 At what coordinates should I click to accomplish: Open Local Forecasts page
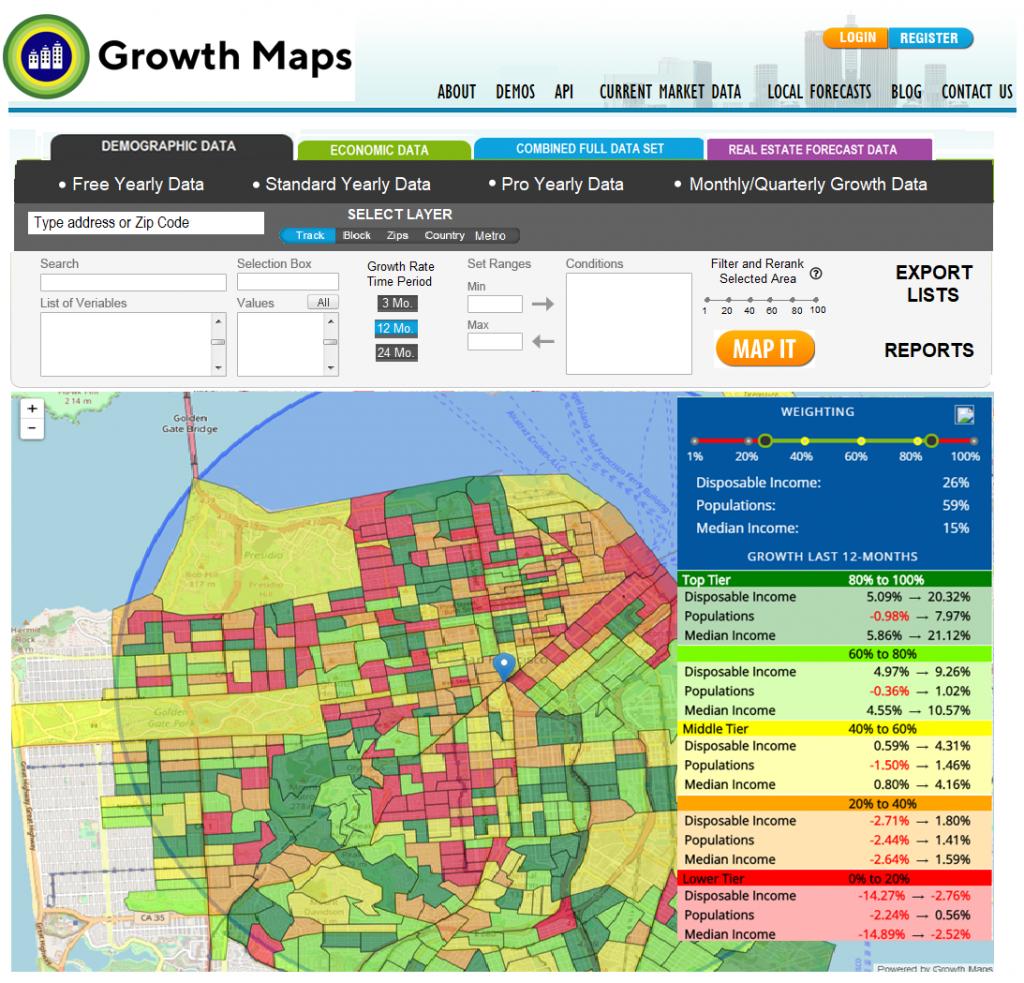coord(819,92)
